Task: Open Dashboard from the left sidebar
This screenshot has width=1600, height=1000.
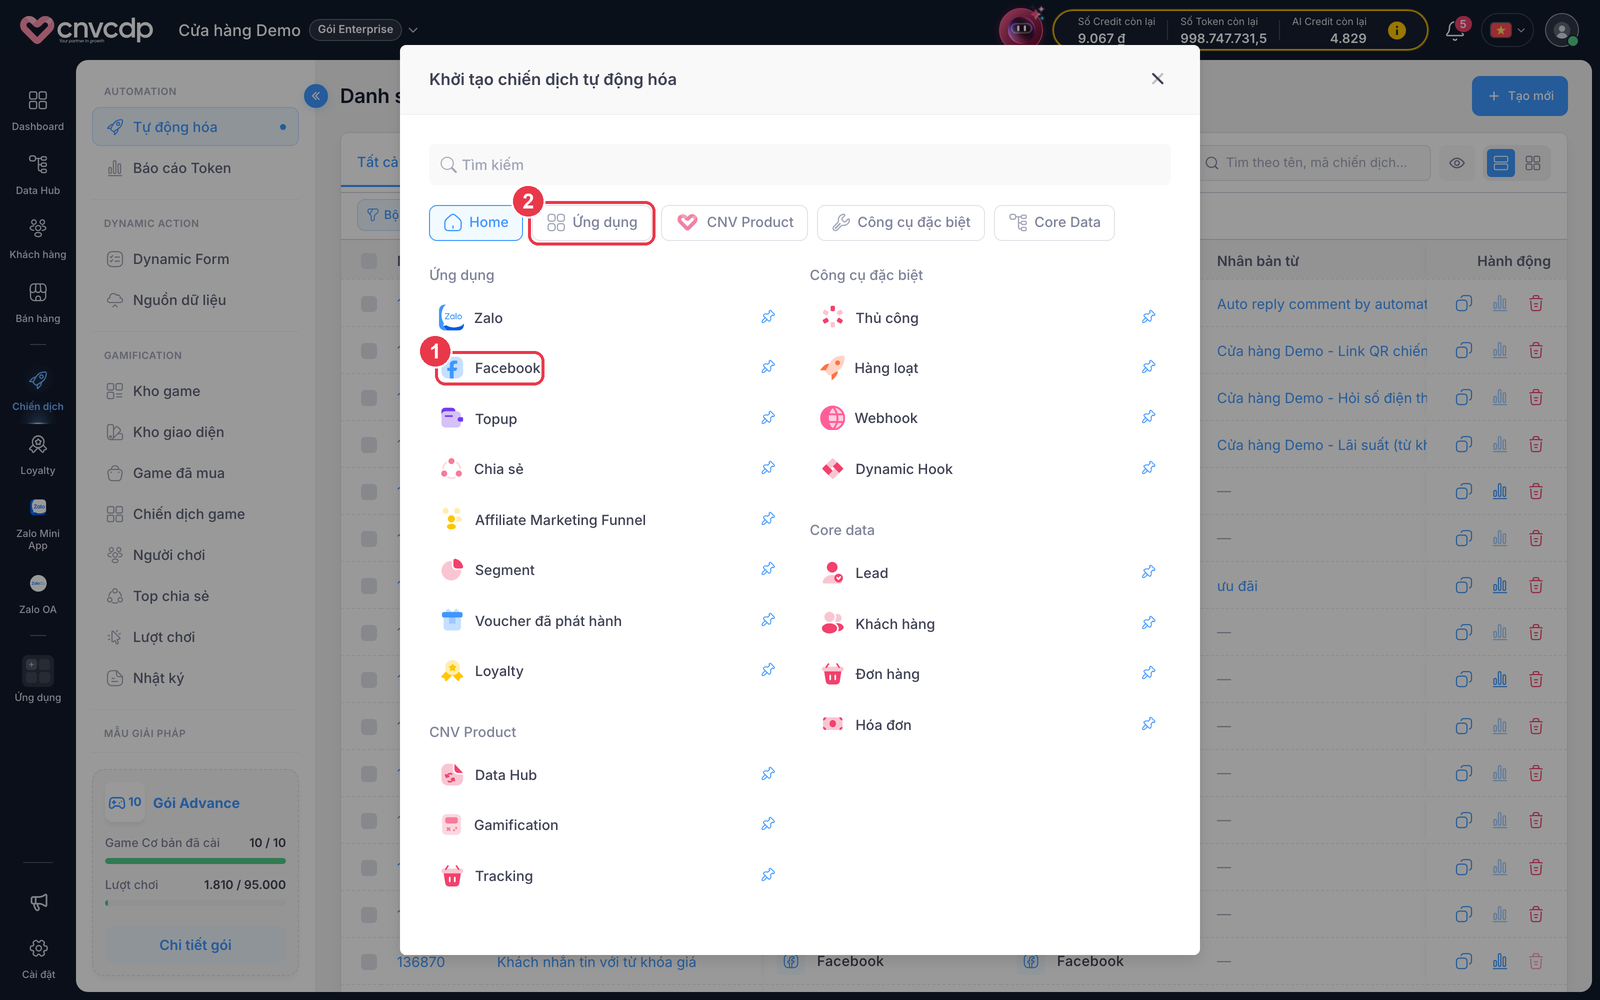Action: [38, 110]
